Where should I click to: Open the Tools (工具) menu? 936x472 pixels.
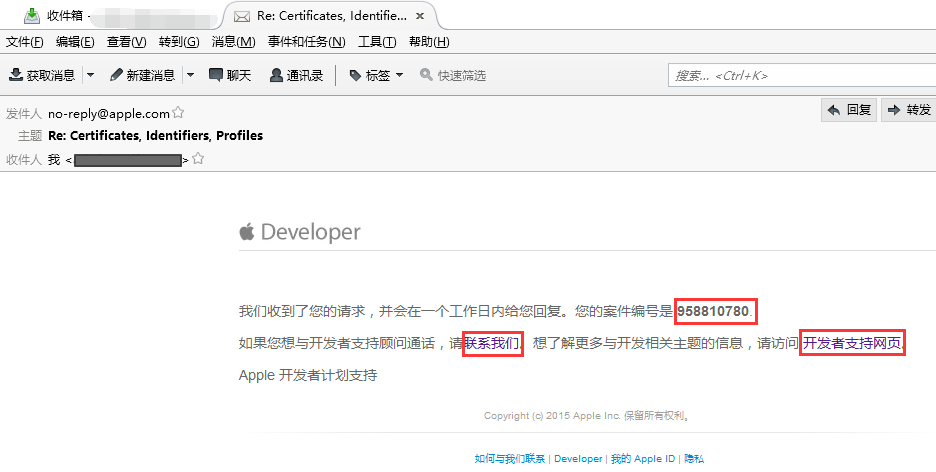pyautogui.click(x=377, y=42)
